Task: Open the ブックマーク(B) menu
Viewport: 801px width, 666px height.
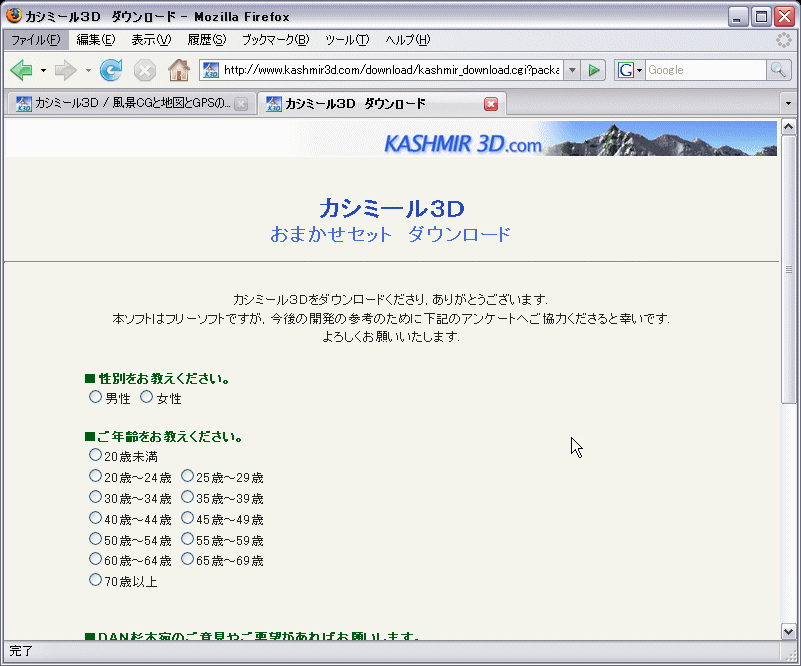Action: 275,40
